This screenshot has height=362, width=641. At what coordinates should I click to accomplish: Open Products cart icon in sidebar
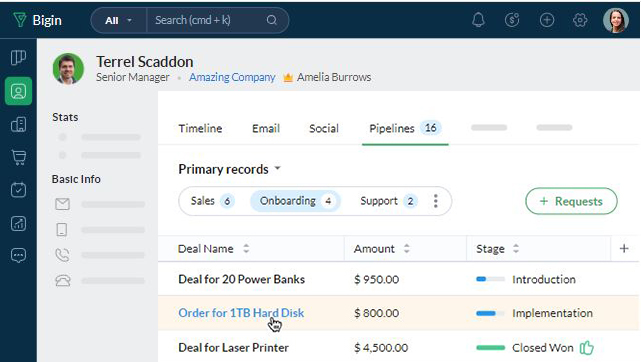18,157
